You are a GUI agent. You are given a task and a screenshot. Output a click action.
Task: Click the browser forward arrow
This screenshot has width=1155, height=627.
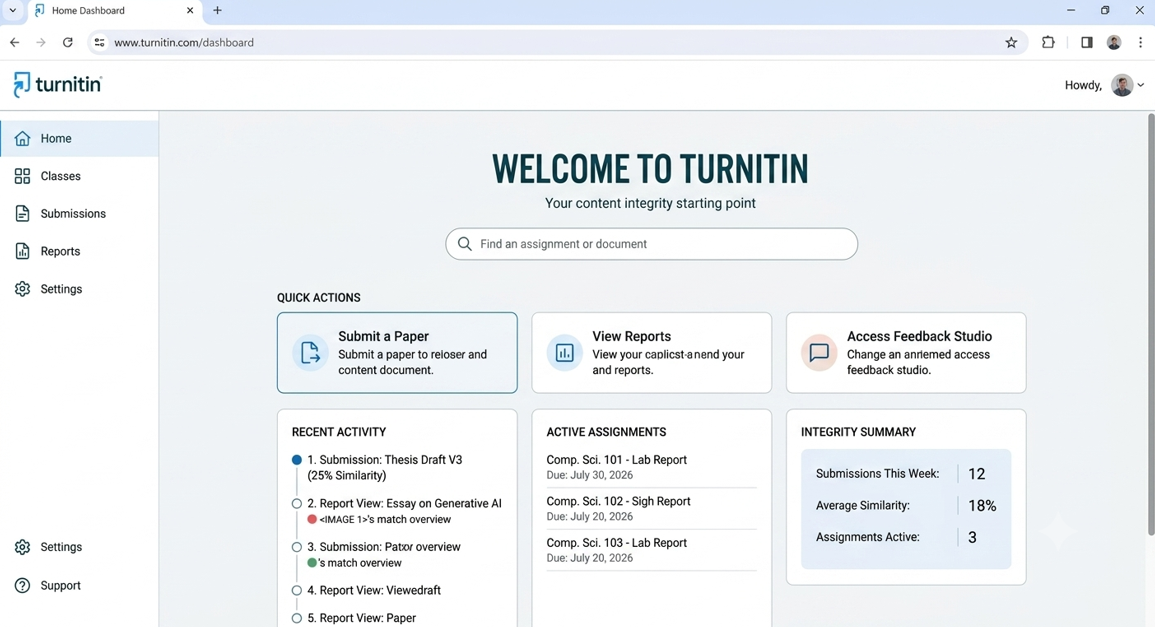click(41, 43)
